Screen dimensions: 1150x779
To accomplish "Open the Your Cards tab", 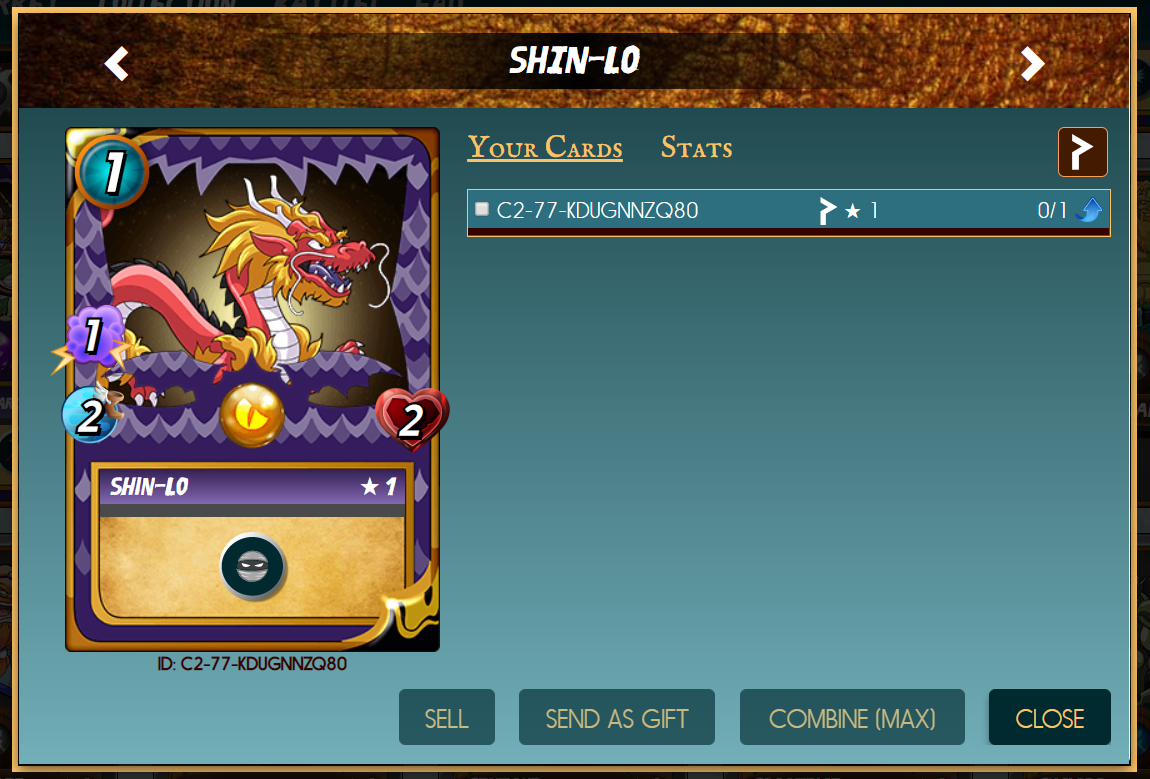I will tap(545, 147).
